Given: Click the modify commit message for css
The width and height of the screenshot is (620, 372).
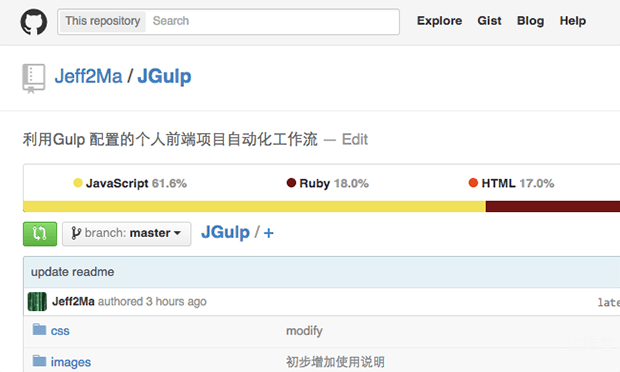Looking at the screenshot, I should (x=304, y=330).
